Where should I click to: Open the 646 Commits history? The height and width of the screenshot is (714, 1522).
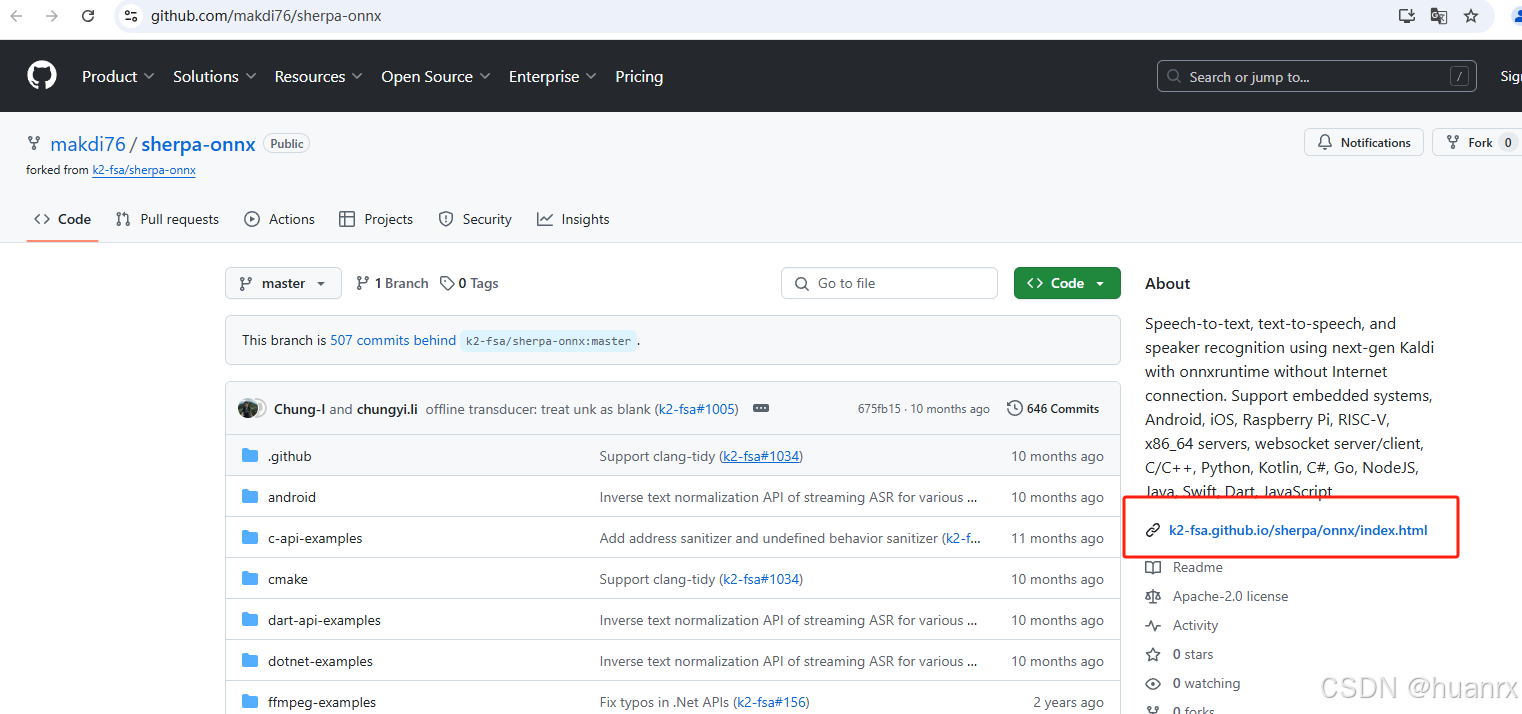1052,408
